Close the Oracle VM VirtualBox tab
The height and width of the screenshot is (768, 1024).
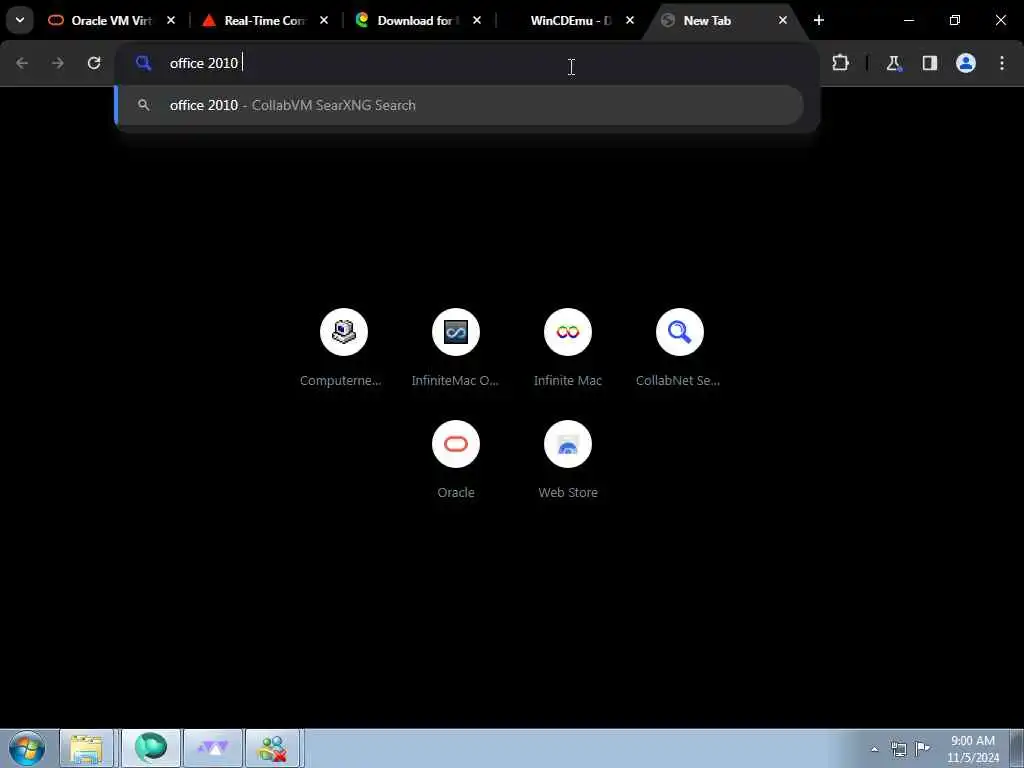pyautogui.click(x=171, y=20)
